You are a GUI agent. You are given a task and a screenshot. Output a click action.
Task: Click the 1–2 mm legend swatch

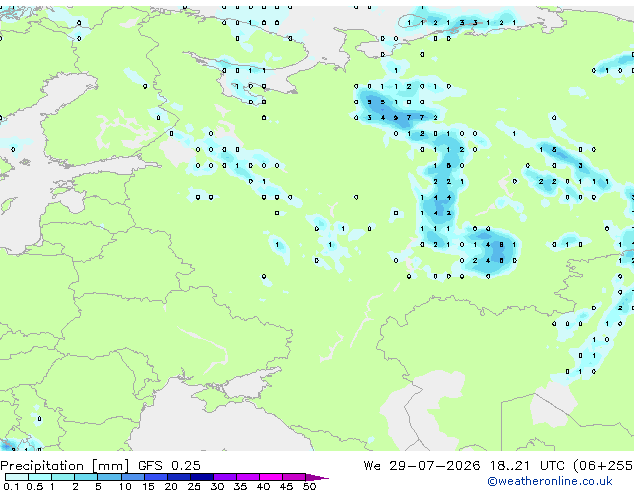[63, 477]
